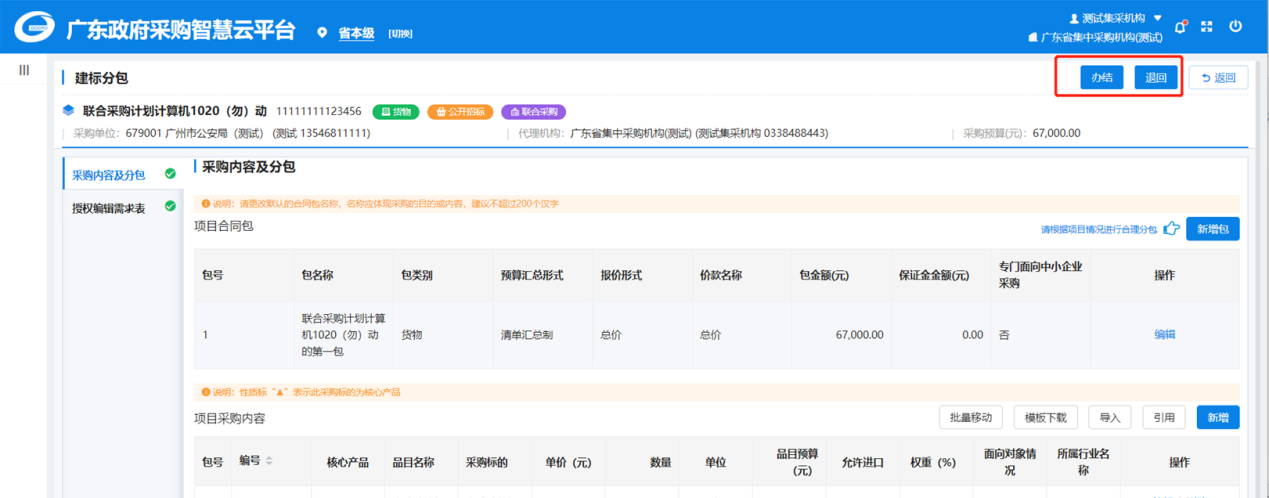Image resolution: width=1269 pixels, height=498 pixels.
Task: Click the 模板下载 button
Action: click(x=1046, y=417)
